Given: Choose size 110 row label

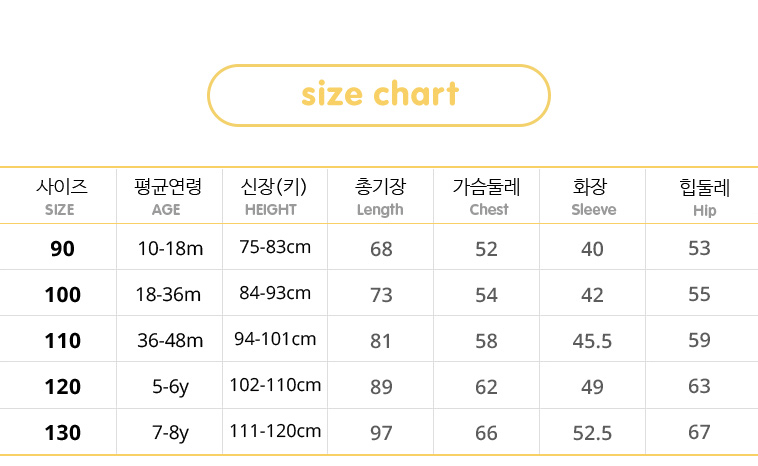Looking at the screenshot, I should [62, 340].
